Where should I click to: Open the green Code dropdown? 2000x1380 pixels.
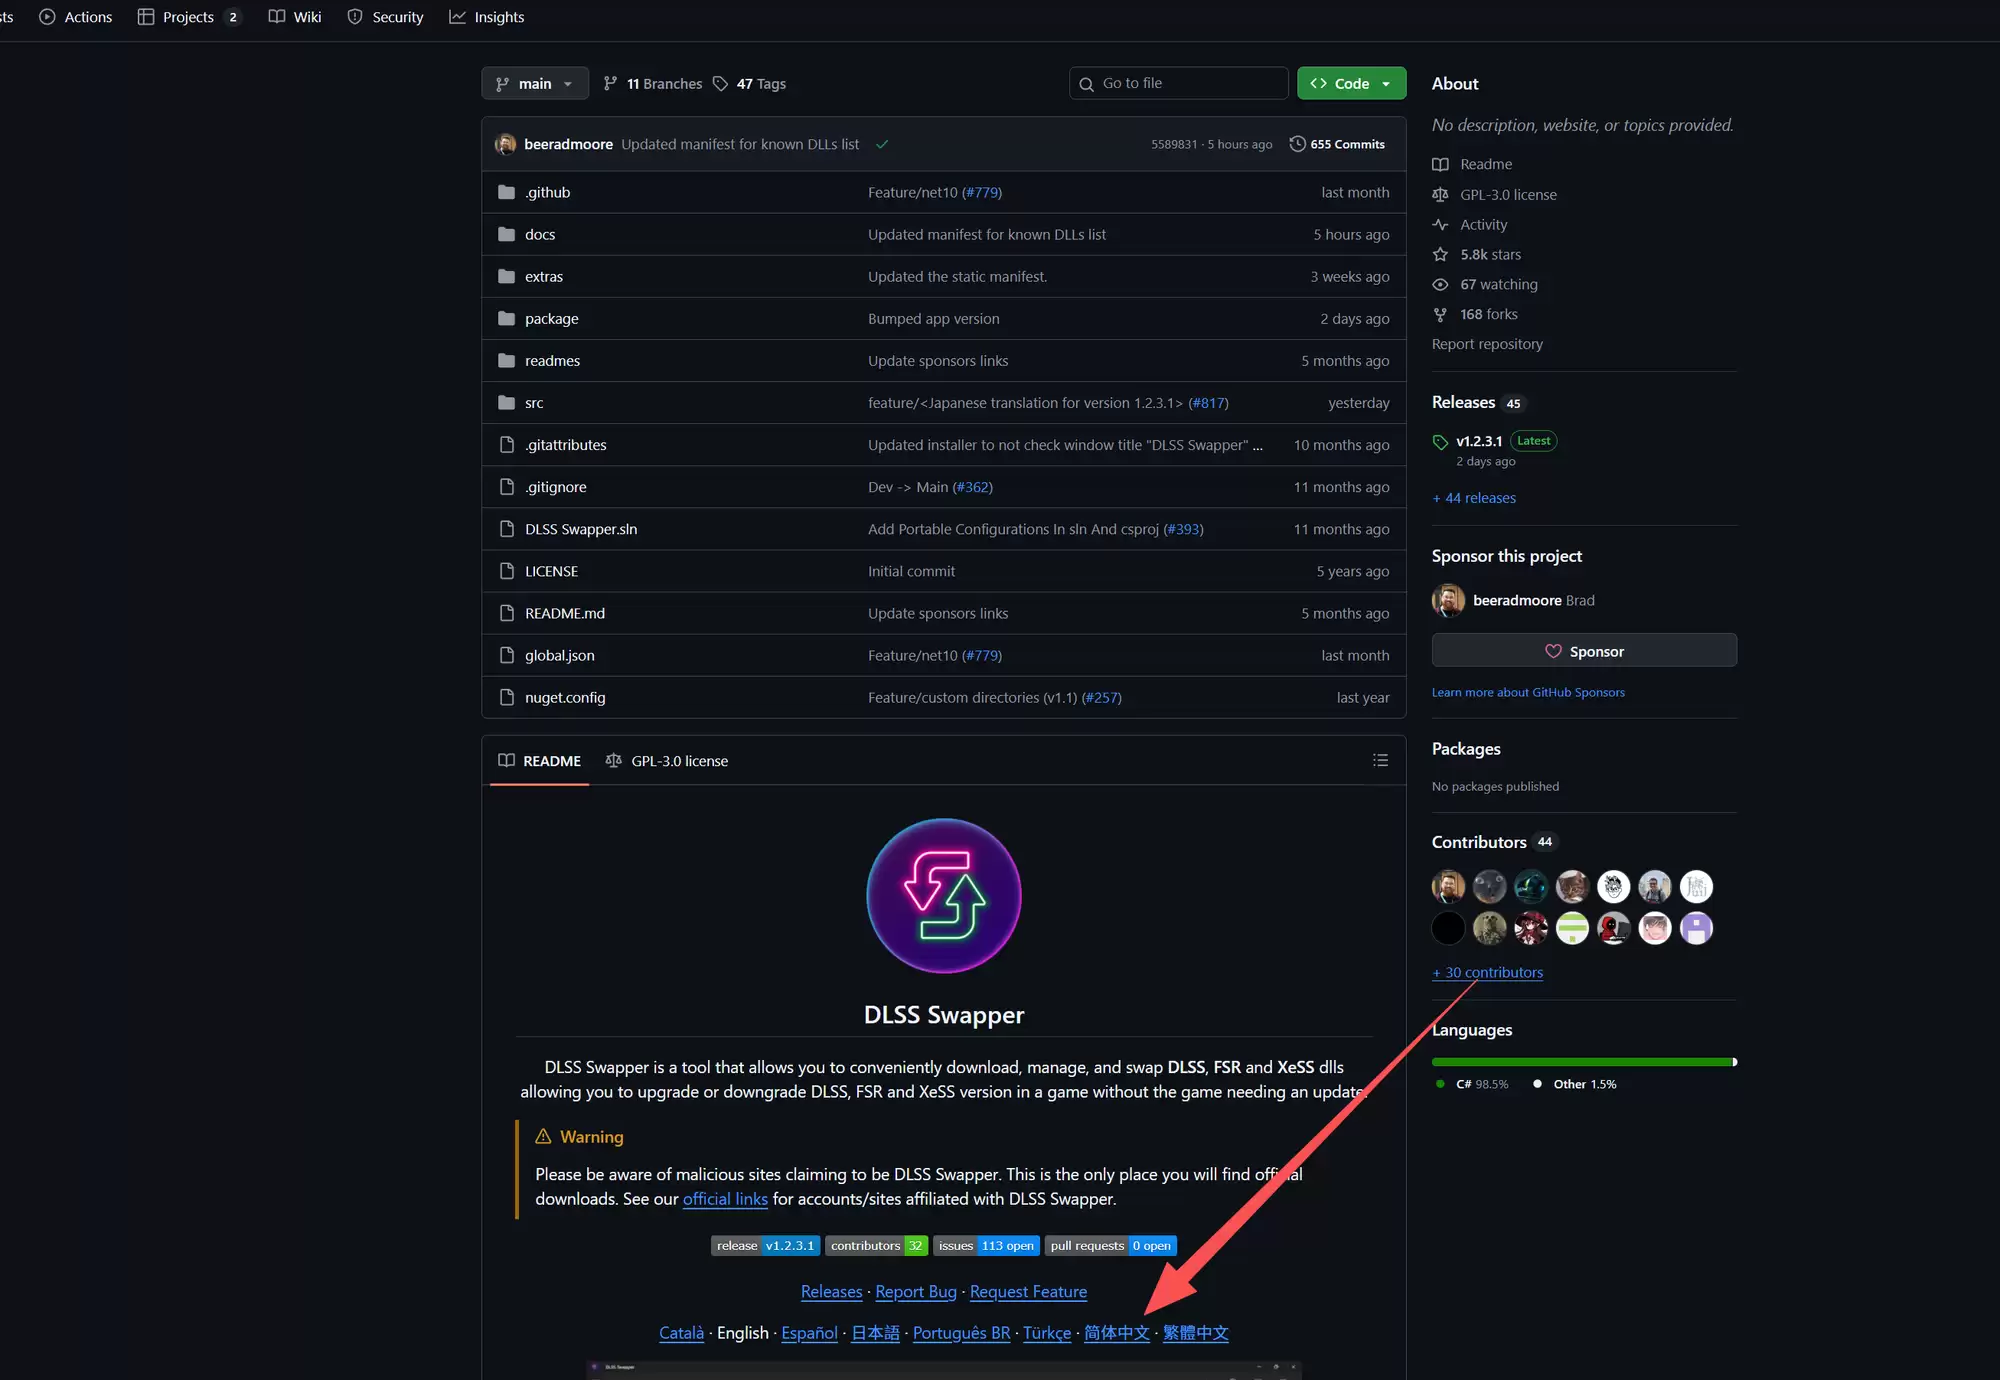[1351, 84]
